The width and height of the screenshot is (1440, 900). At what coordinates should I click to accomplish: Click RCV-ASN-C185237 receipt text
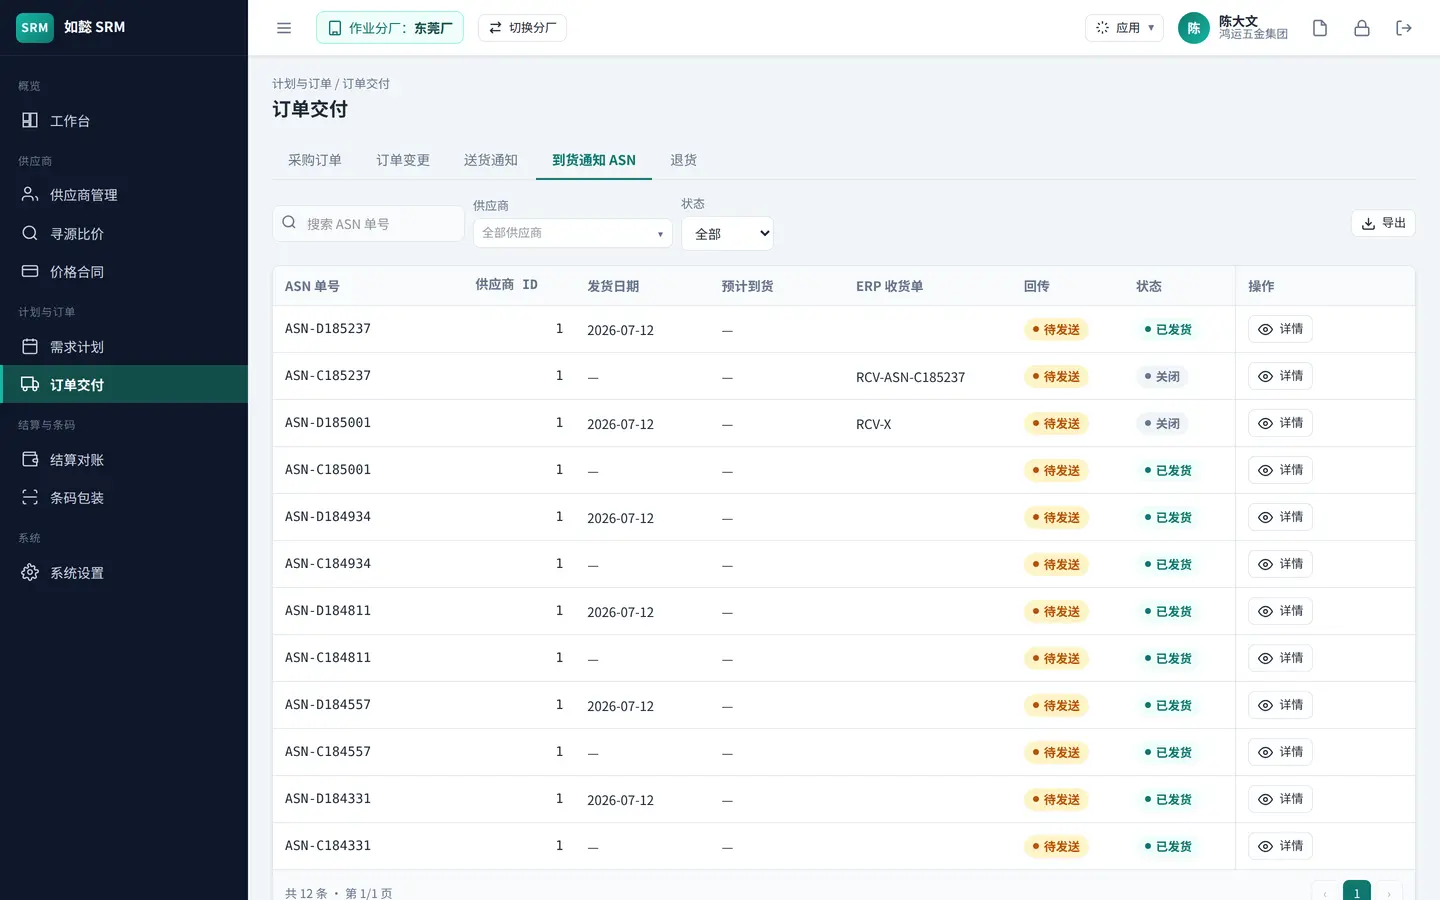[x=910, y=377]
